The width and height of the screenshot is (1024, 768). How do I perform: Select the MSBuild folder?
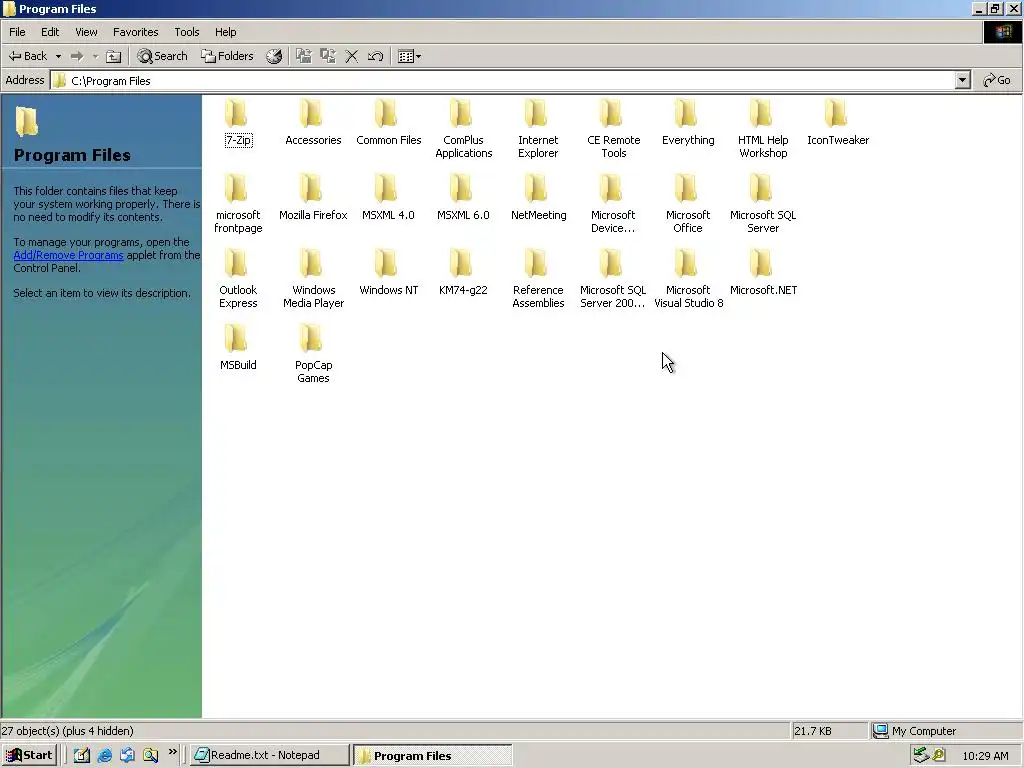click(x=238, y=347)
